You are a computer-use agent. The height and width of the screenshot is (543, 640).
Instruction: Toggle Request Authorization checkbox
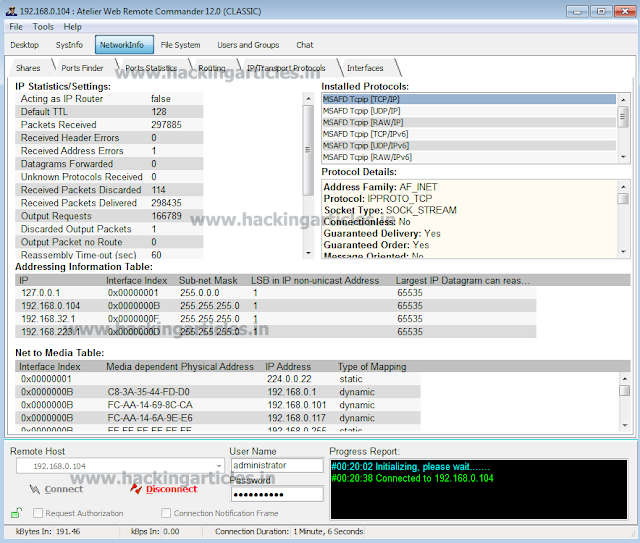[38, 513]
